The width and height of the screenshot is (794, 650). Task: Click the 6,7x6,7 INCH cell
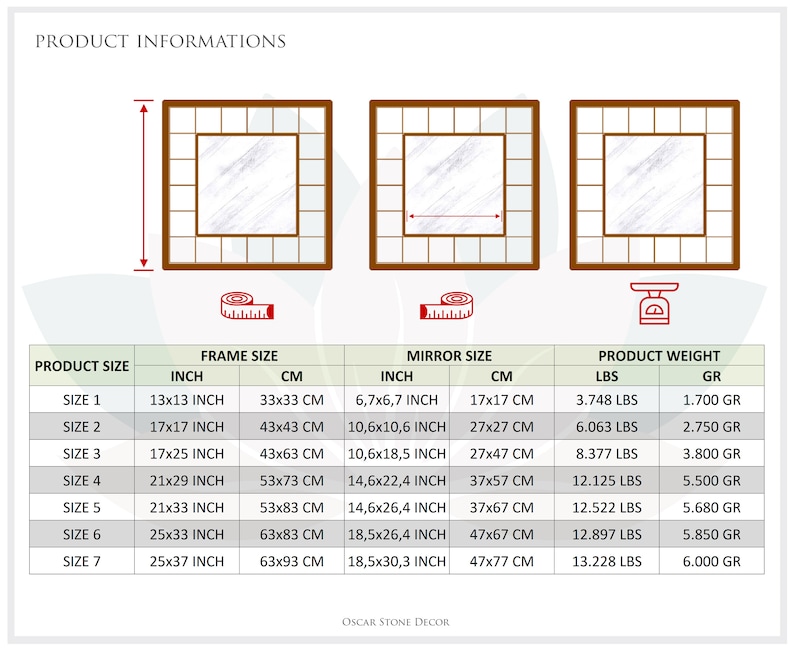click(x=396, y=400)
